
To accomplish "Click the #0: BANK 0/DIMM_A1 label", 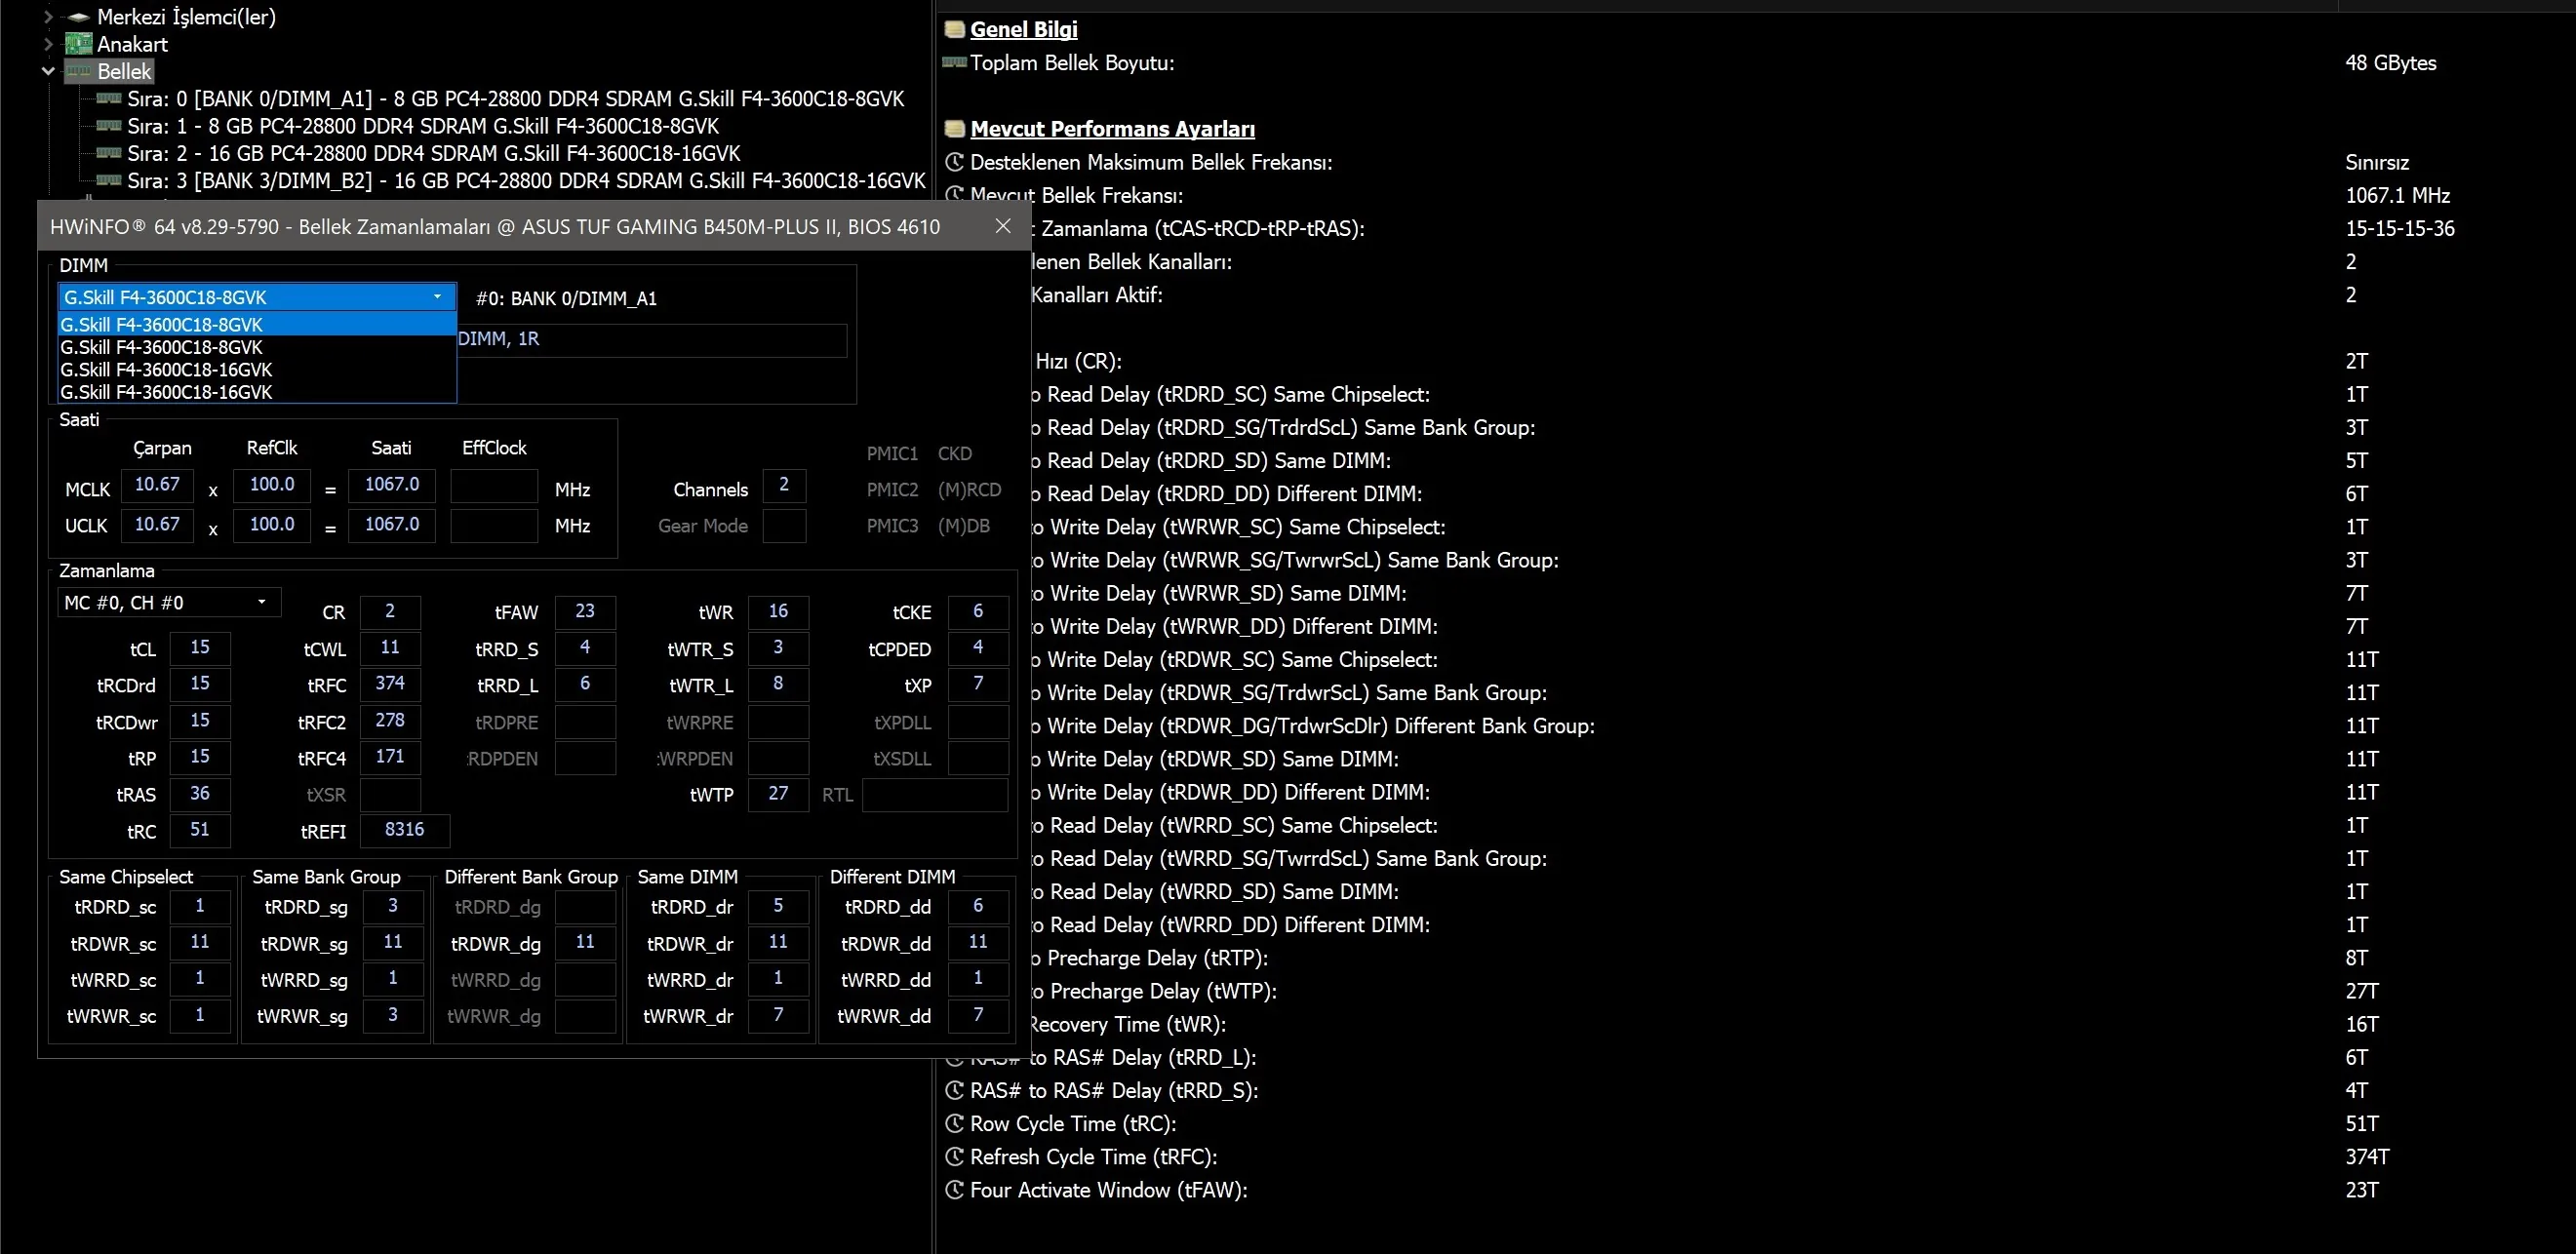I will click(566, 298).
